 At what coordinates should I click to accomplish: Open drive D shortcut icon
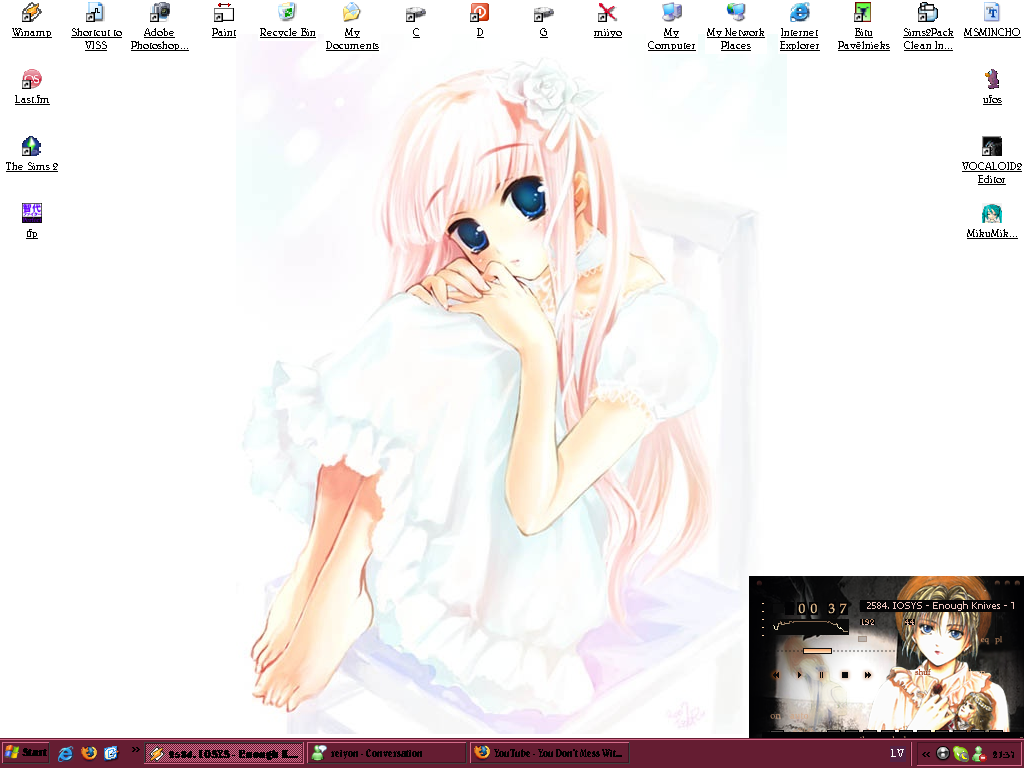coord(479,20)
